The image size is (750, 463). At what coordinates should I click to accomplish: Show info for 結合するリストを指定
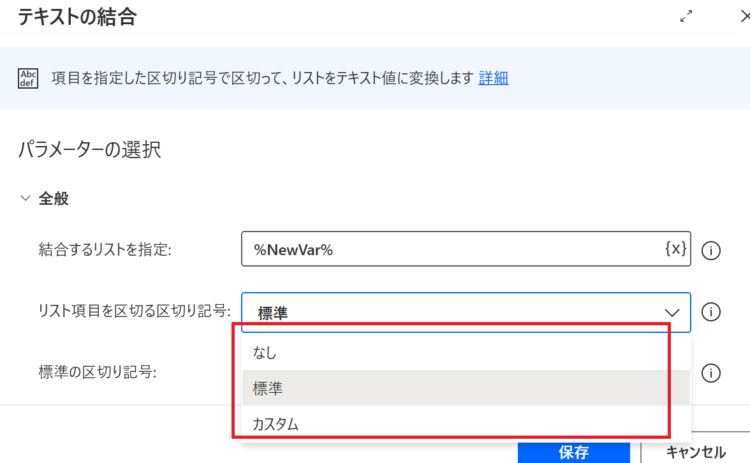711,250
